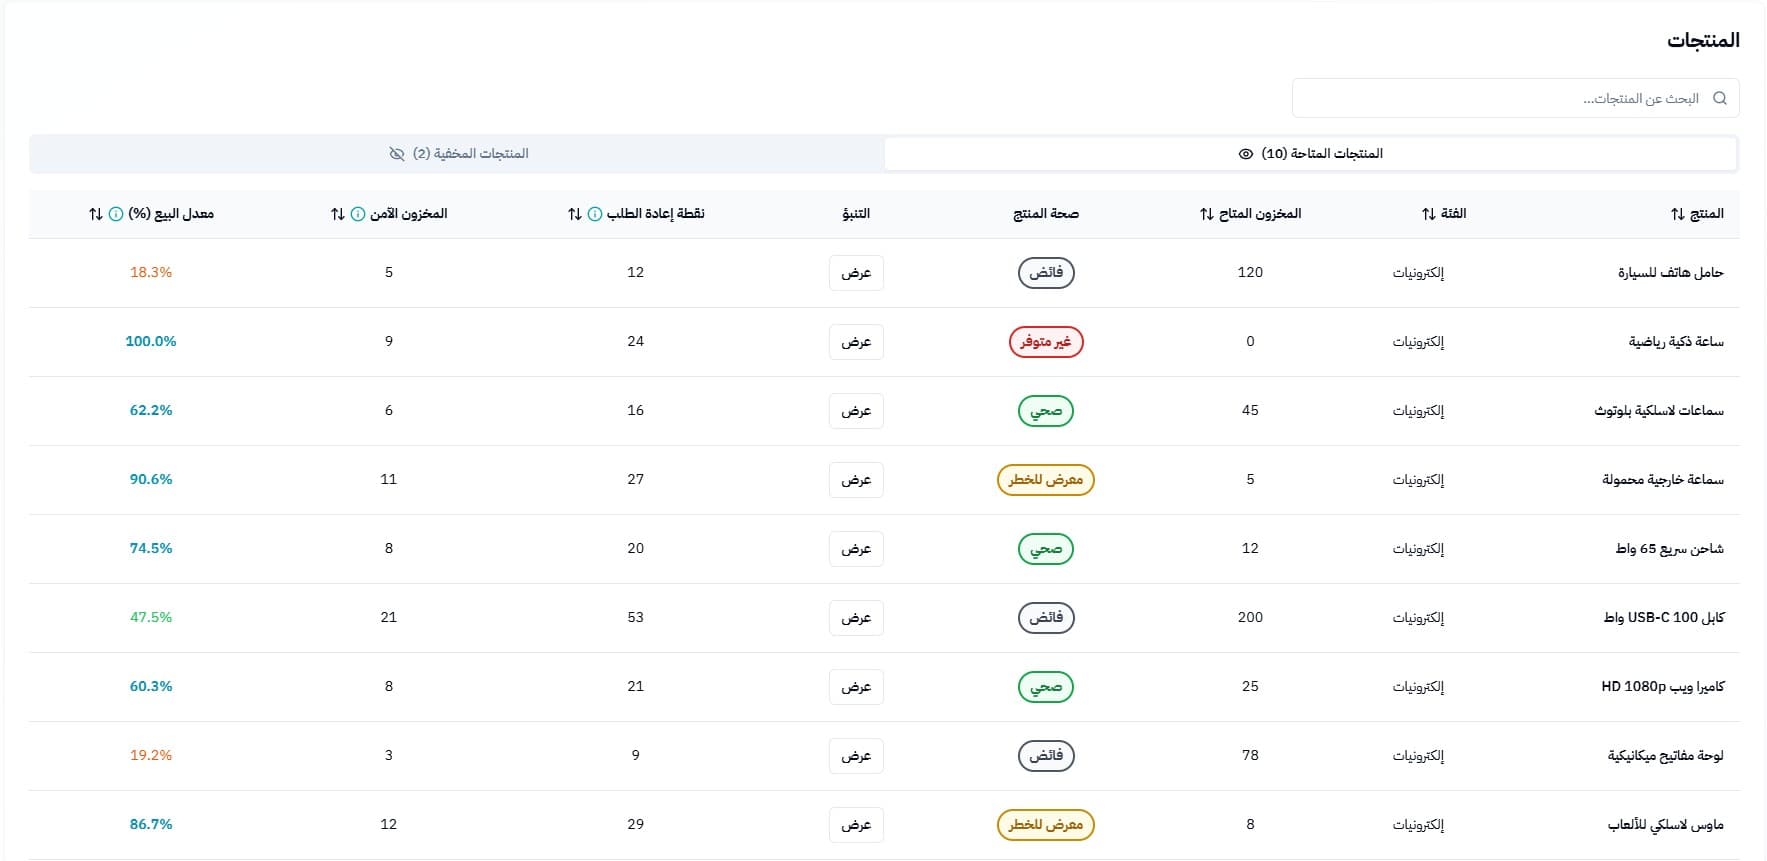Click صحي badge for شاحن سريع 65 واط
Image resolution: width=1767 pixels, height=861 pixels.
pyautogui.click(x=1046, y=549)
